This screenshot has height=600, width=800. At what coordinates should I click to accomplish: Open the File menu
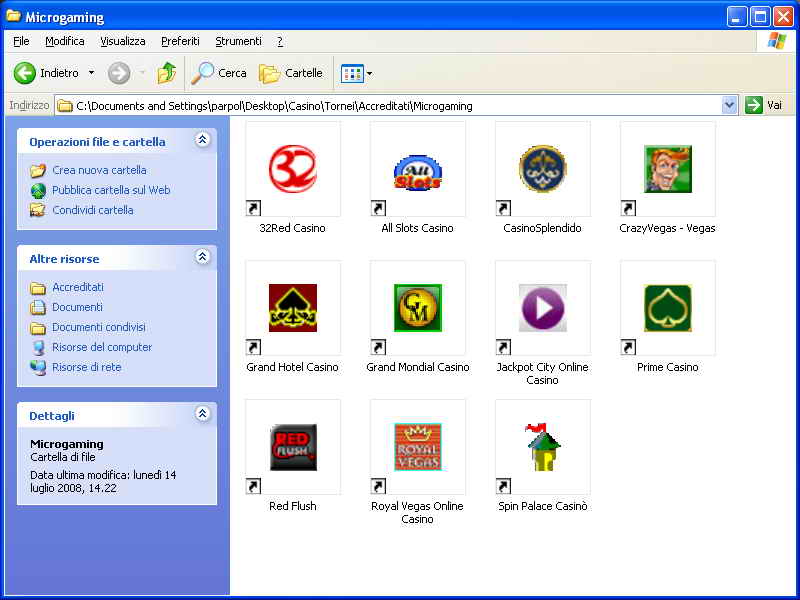click(21, 41)
